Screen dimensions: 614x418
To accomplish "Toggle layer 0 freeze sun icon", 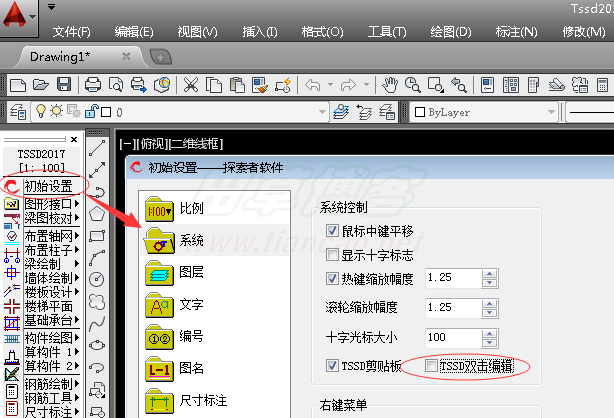I will tap(56, 111).
